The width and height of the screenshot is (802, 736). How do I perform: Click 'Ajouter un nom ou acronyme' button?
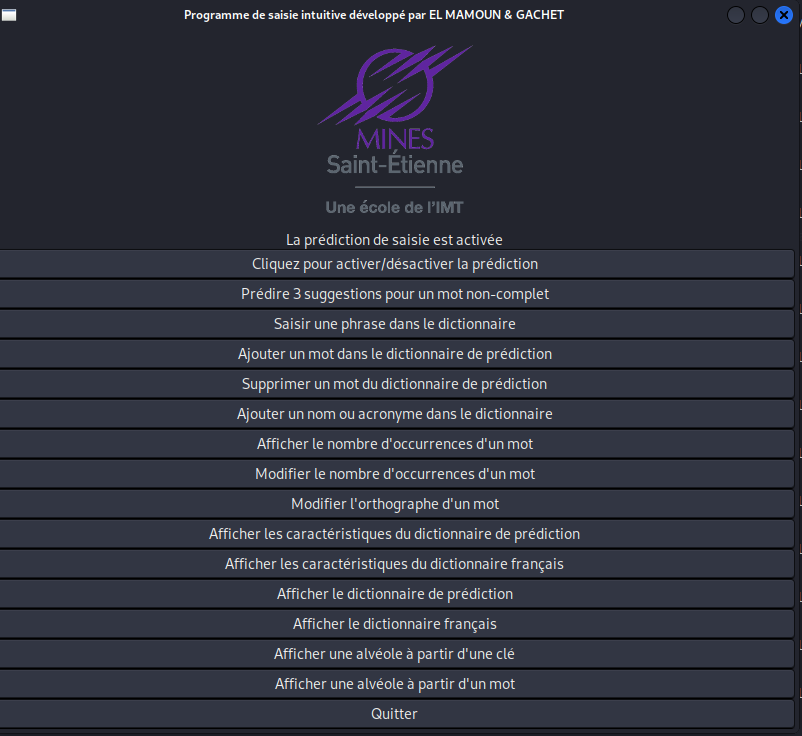coord(395,414)
